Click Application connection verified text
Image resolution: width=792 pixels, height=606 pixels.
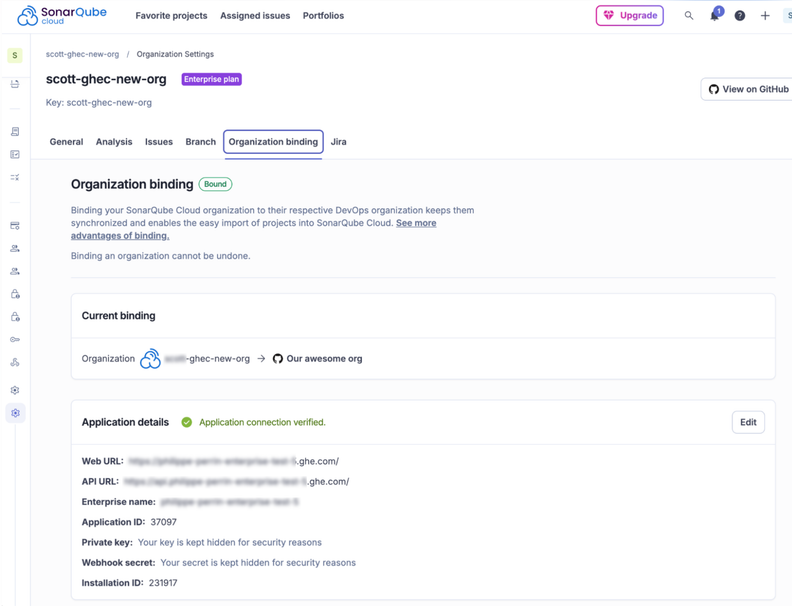[262, 422]
